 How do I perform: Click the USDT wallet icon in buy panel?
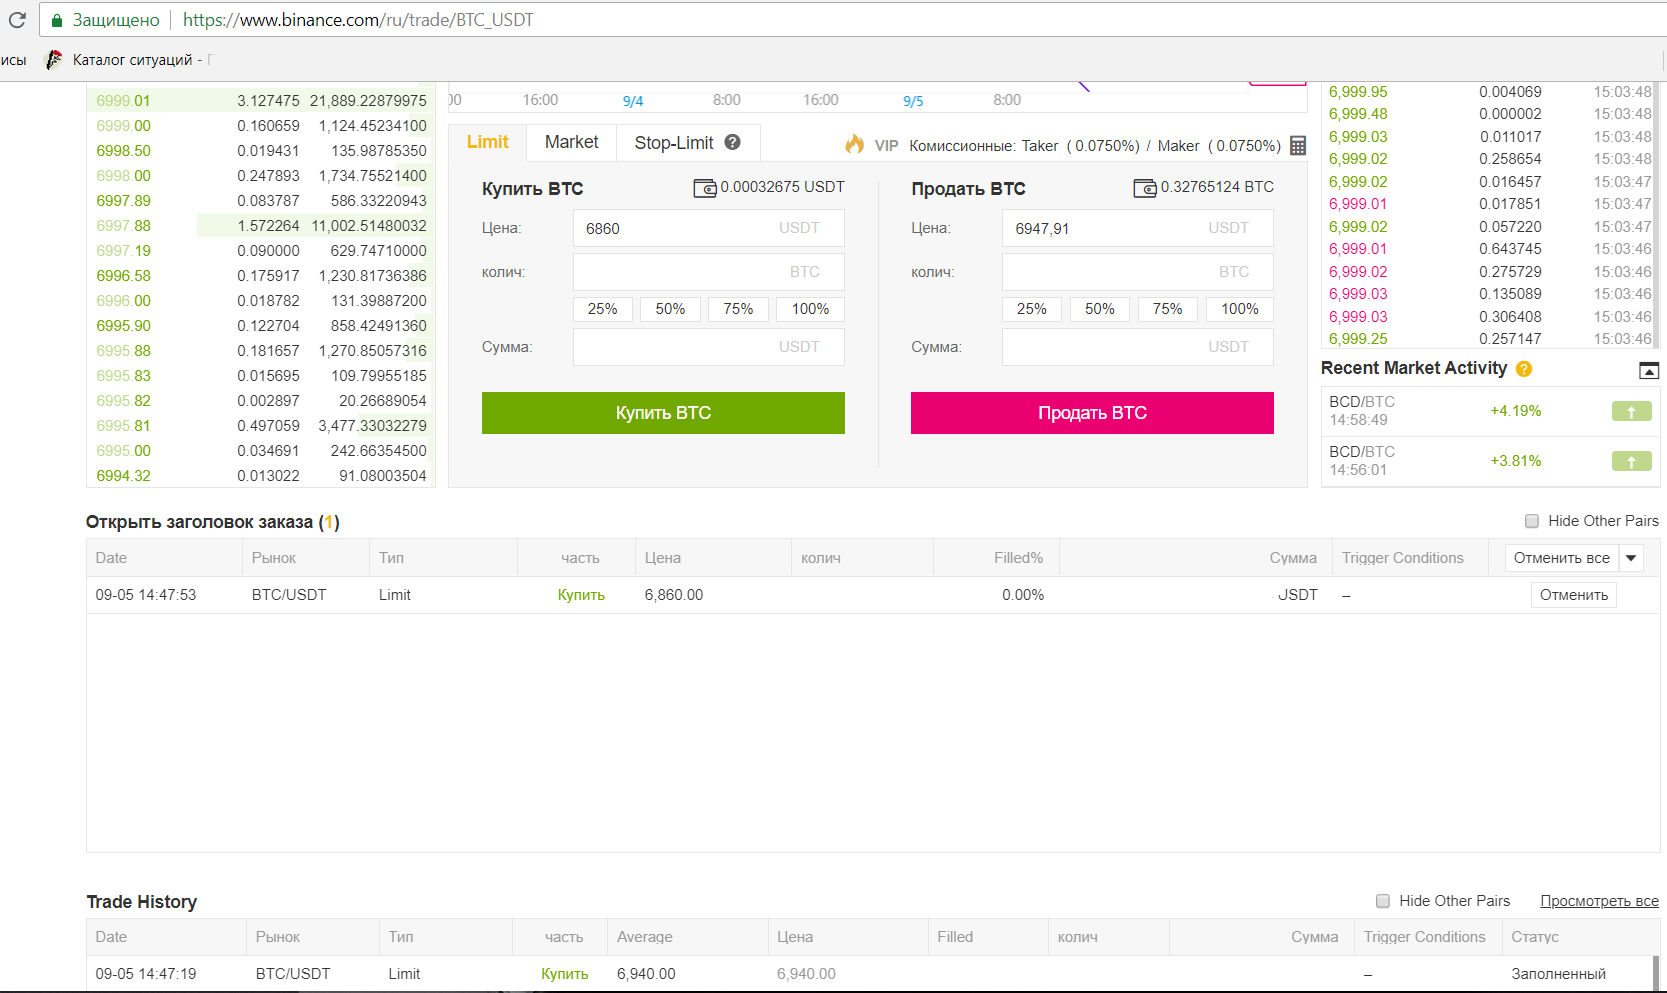(705, 188)
